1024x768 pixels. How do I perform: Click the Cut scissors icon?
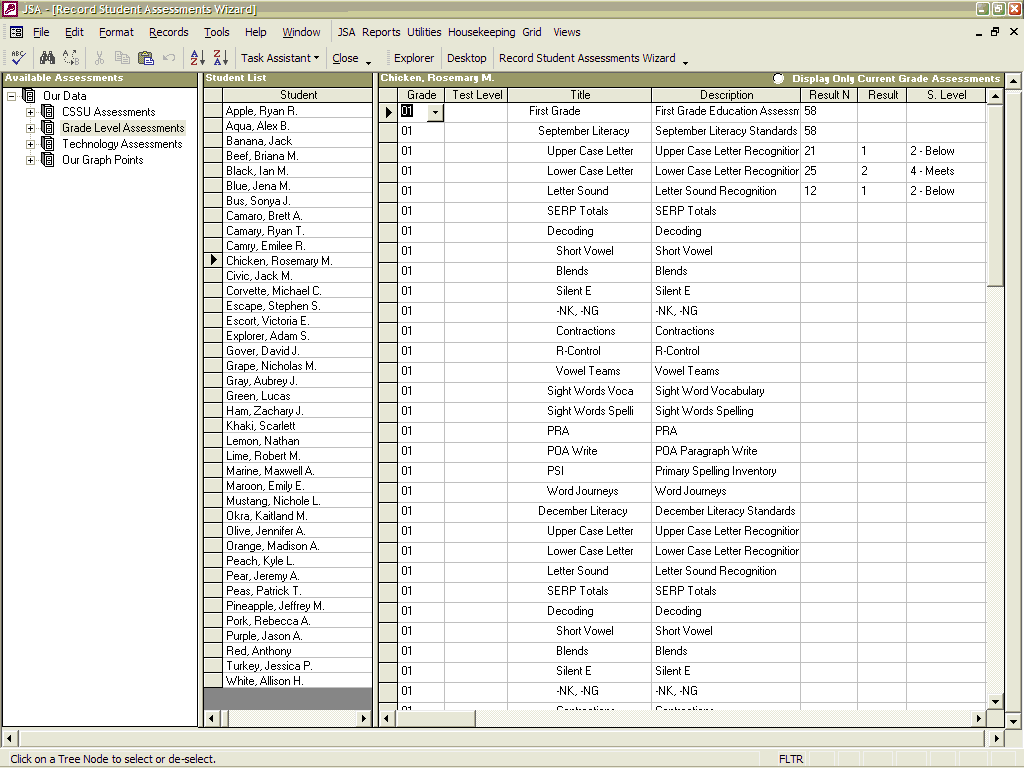coord(99,58)
